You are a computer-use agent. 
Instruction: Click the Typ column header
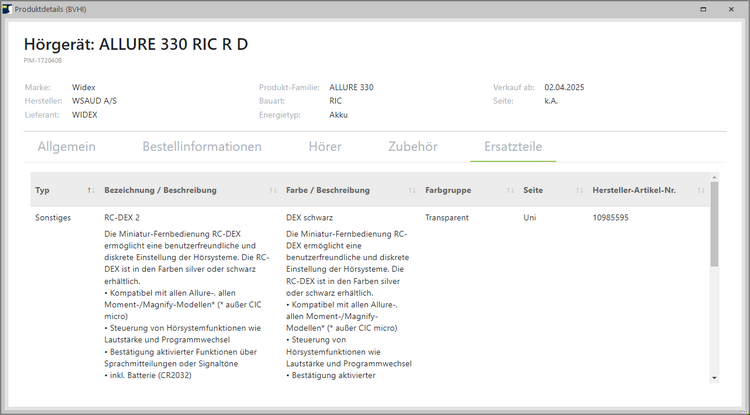point(42,190)
